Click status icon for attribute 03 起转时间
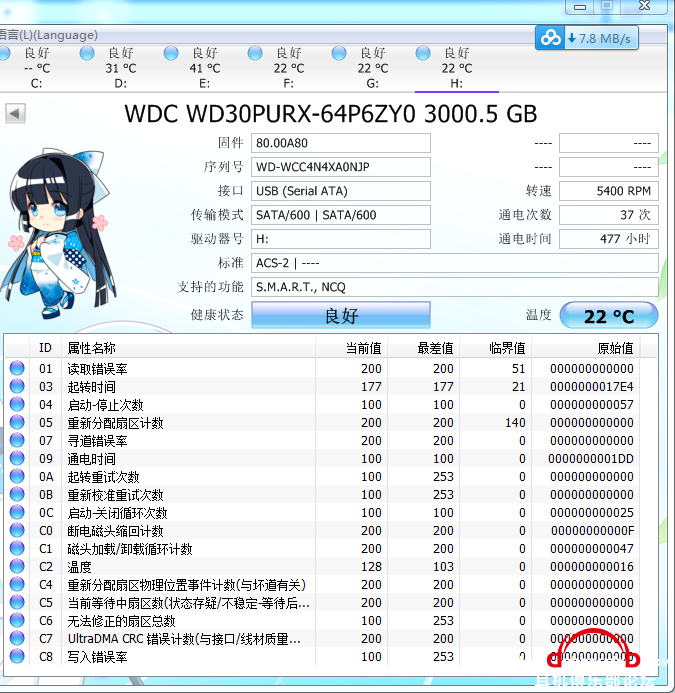This screenshot has width=675, height=693. pos(17,386)
